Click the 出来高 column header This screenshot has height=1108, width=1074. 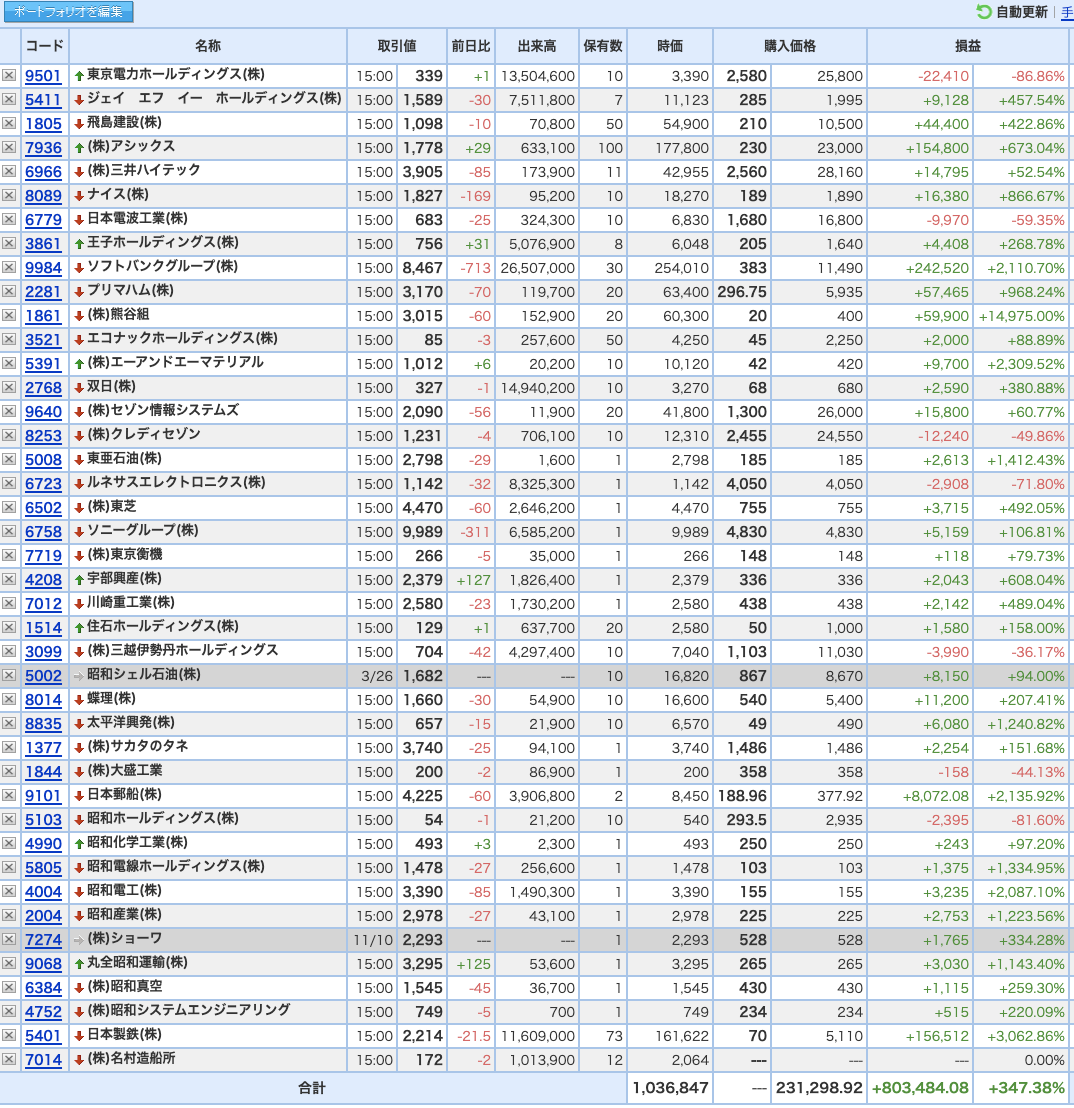(x=536, y=46)
